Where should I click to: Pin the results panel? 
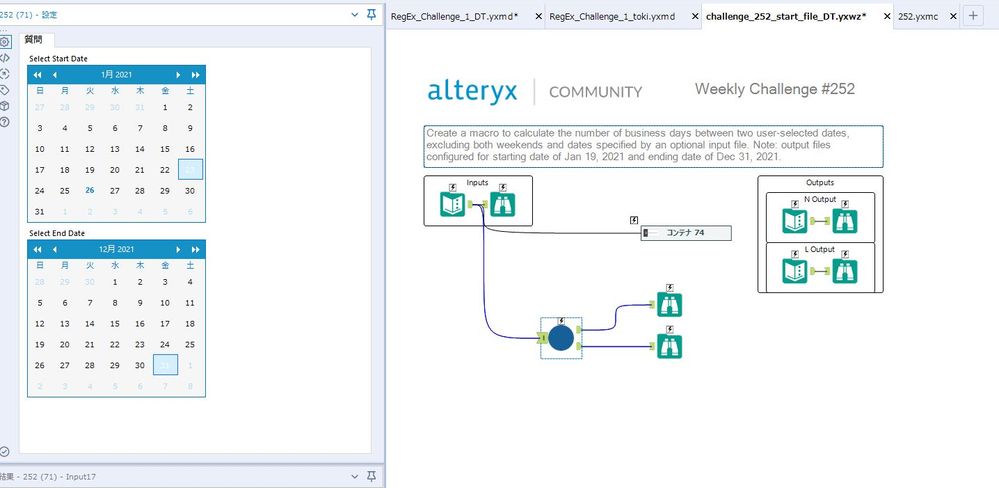371,476
